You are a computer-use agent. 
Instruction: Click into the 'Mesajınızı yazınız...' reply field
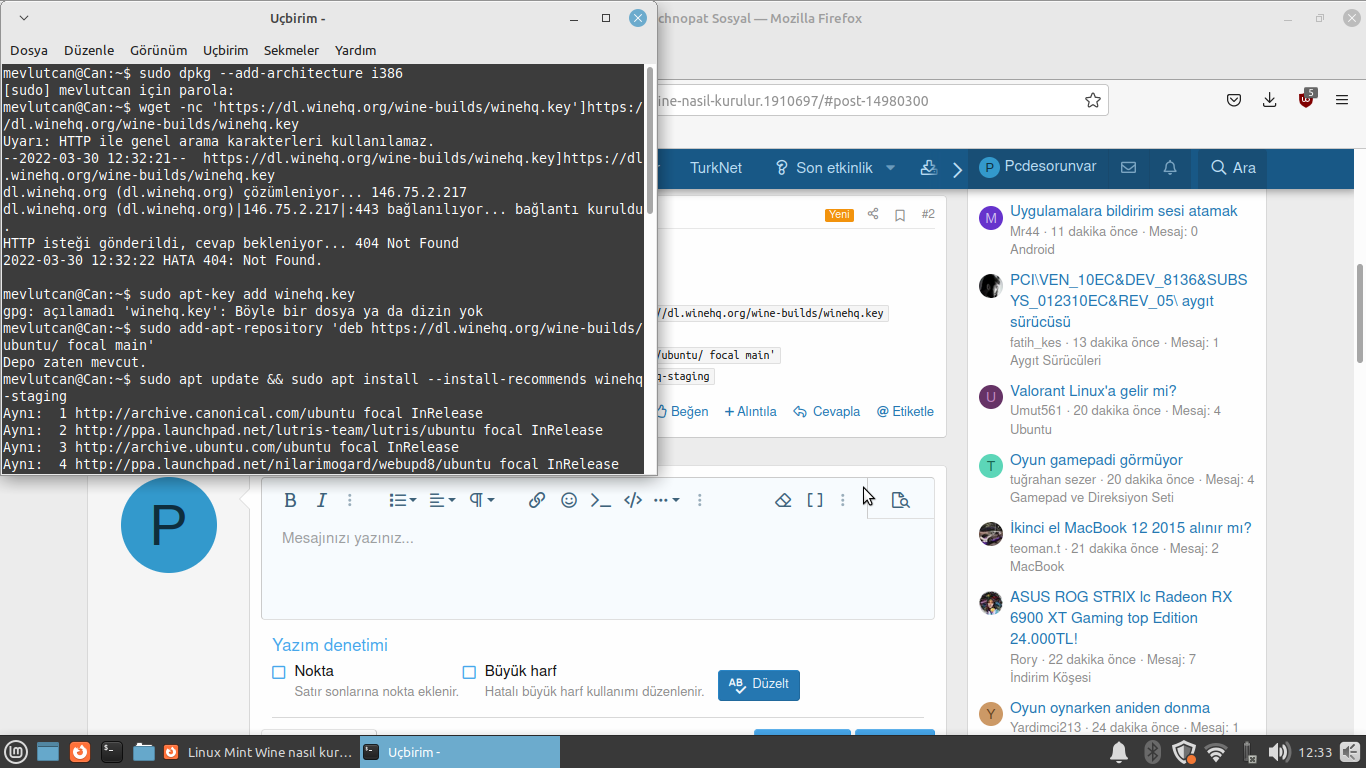click(598, 570)
